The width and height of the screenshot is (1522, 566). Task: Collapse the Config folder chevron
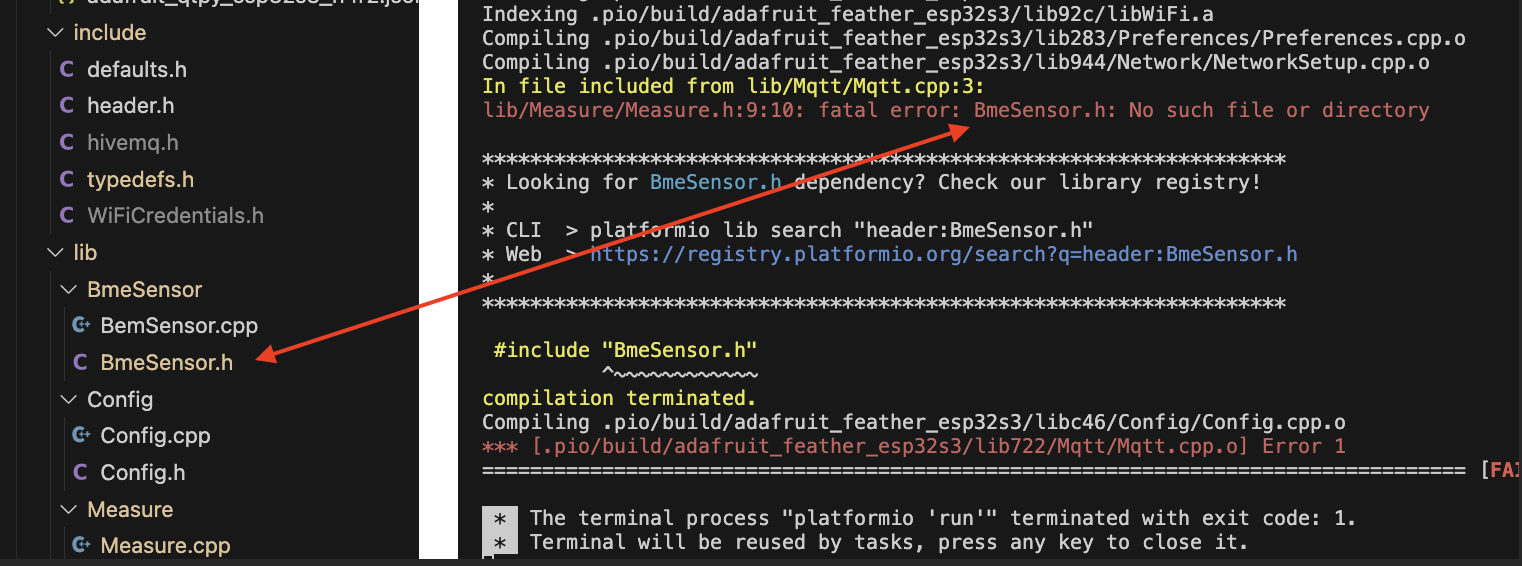pyautogui.click(x=68, y=400)
